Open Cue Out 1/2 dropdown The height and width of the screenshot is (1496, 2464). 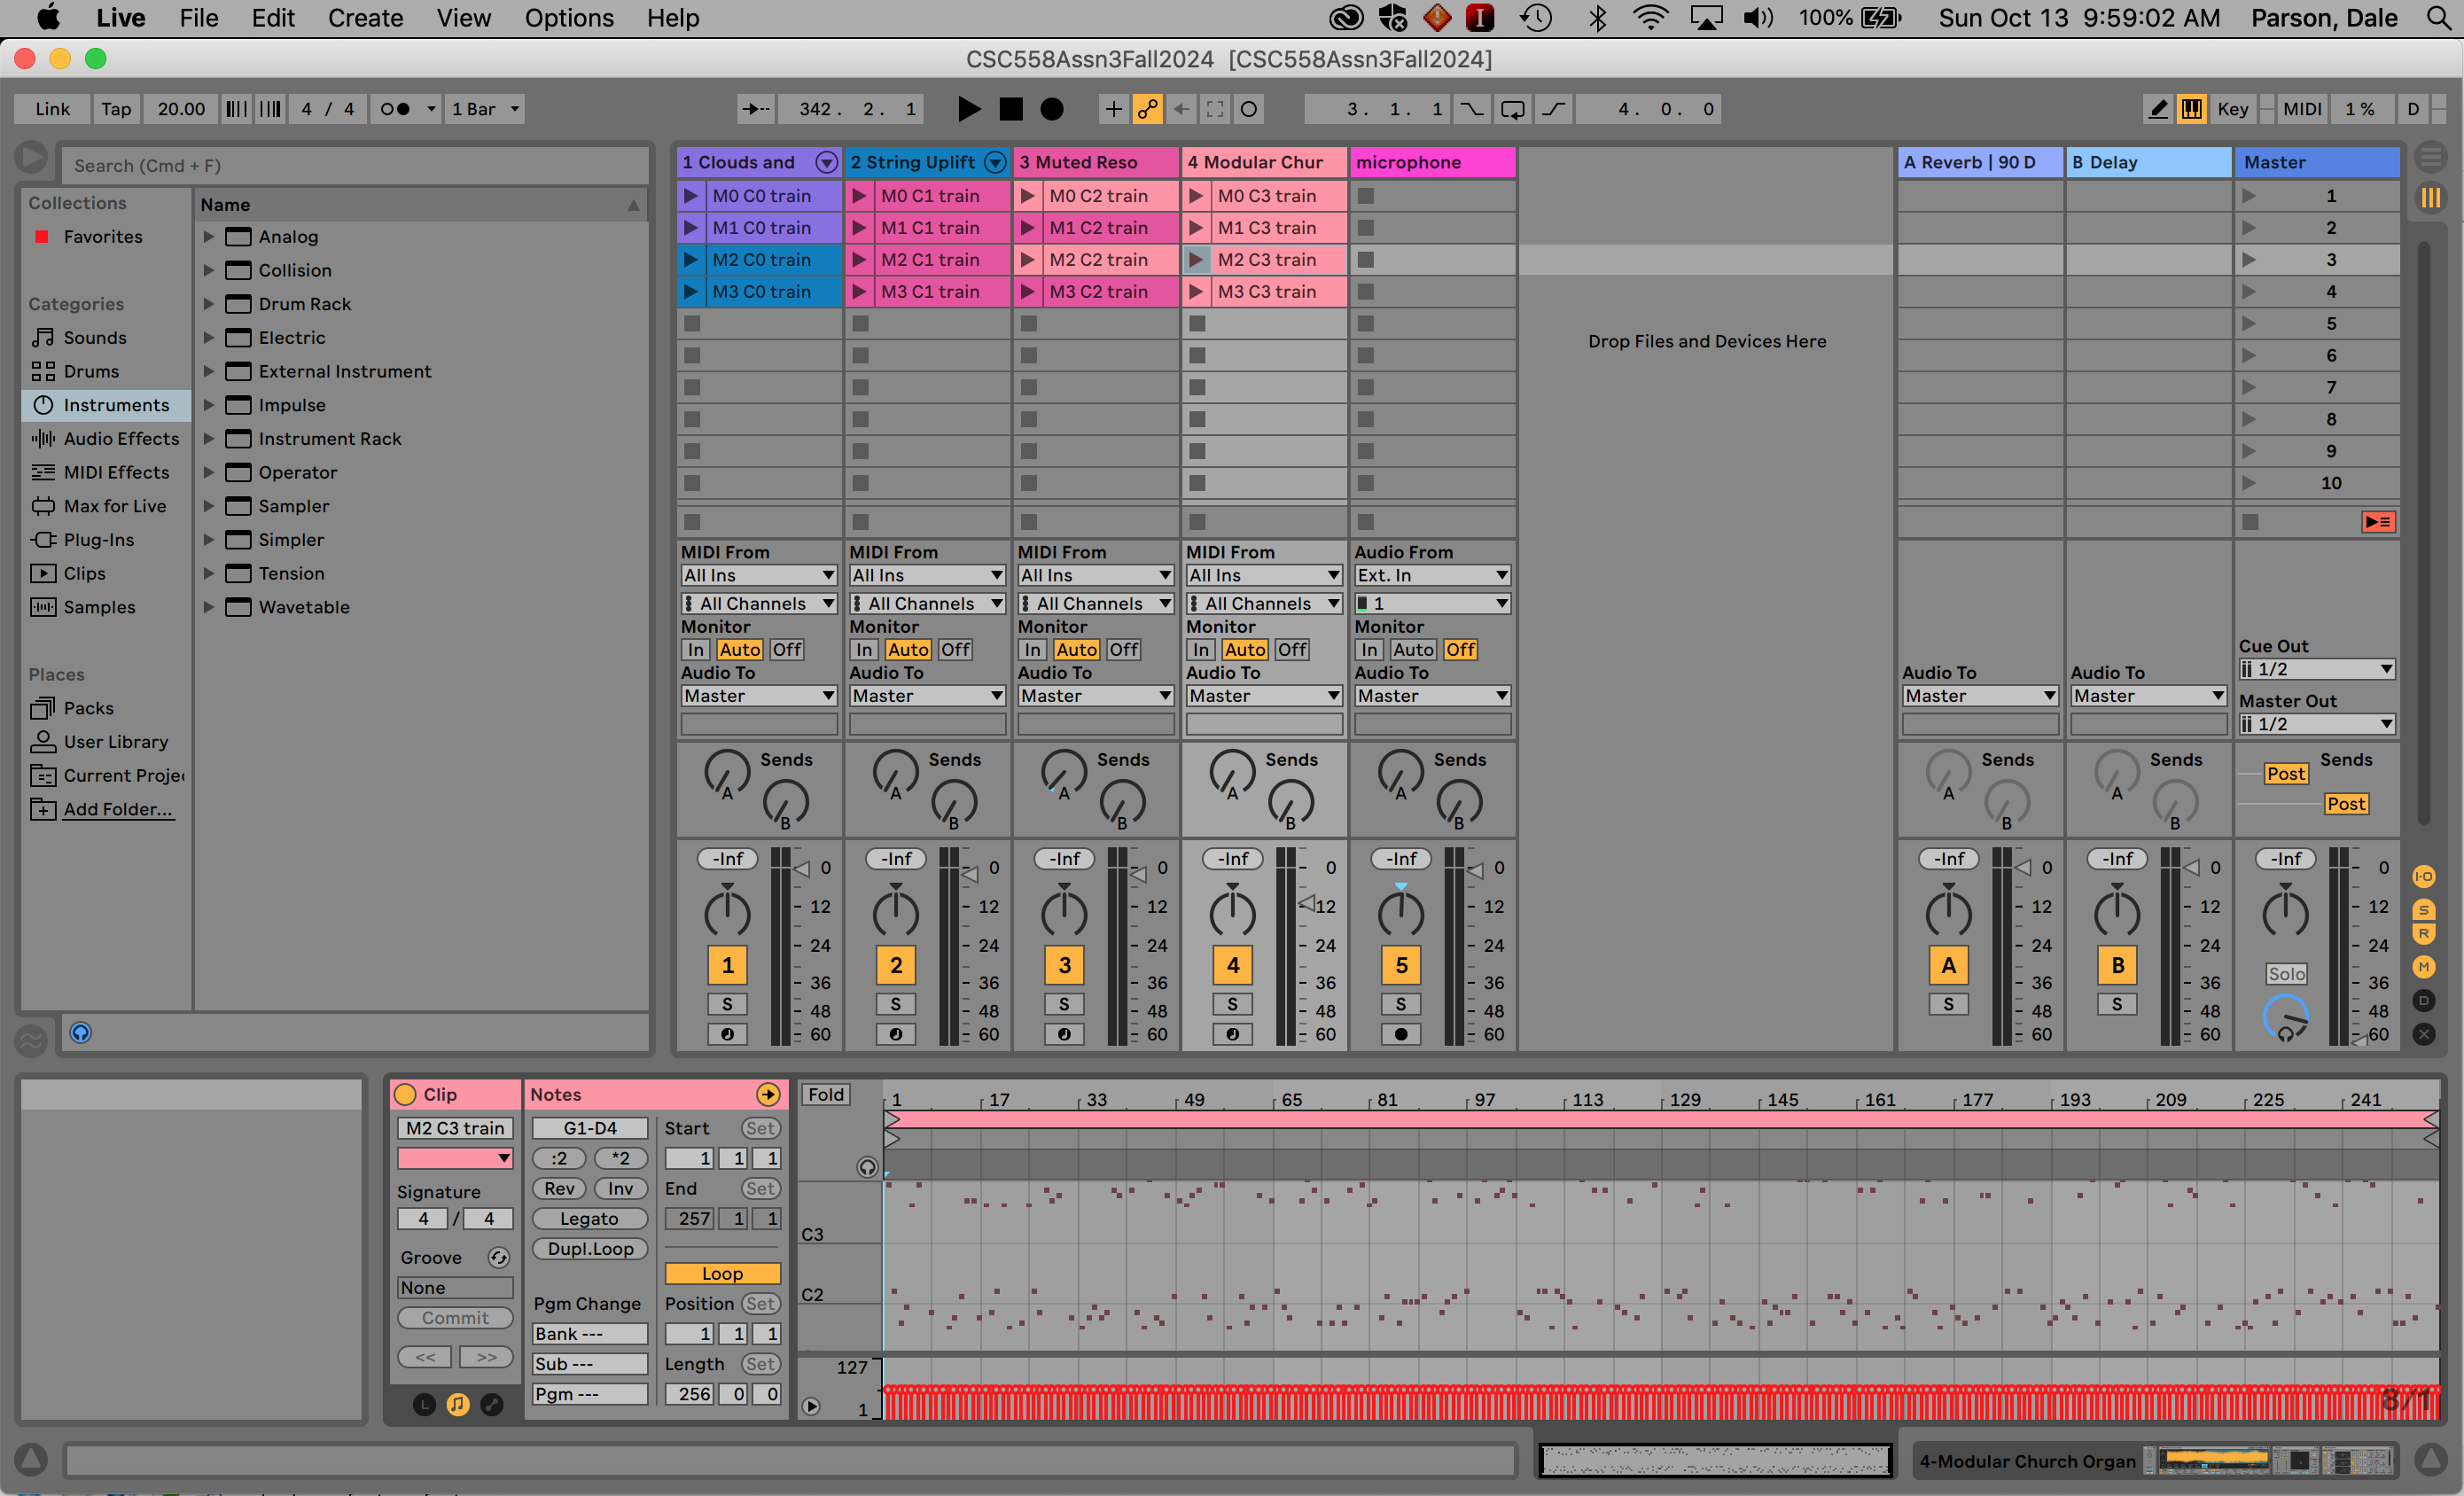point(2317,670)
